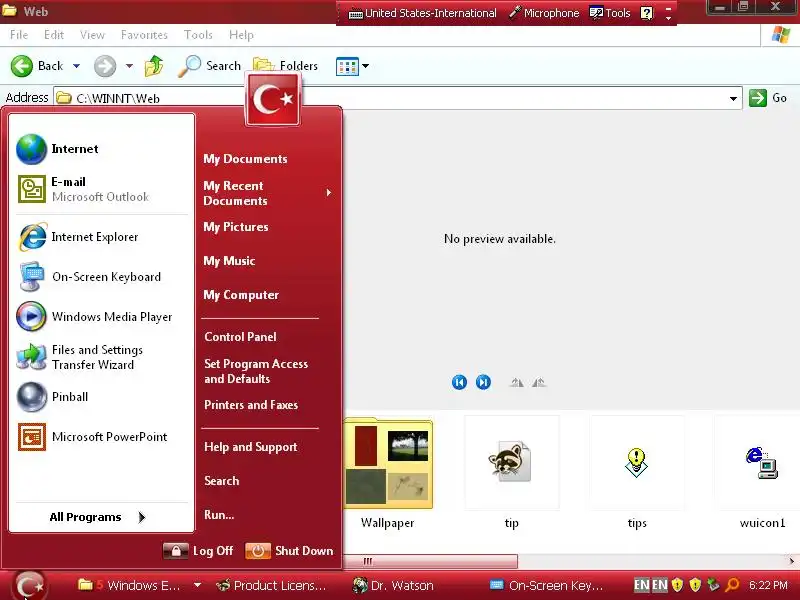Show previous image in filmstrip preview
The width and height of the screenshot is (800, 600).
[459, 382]
